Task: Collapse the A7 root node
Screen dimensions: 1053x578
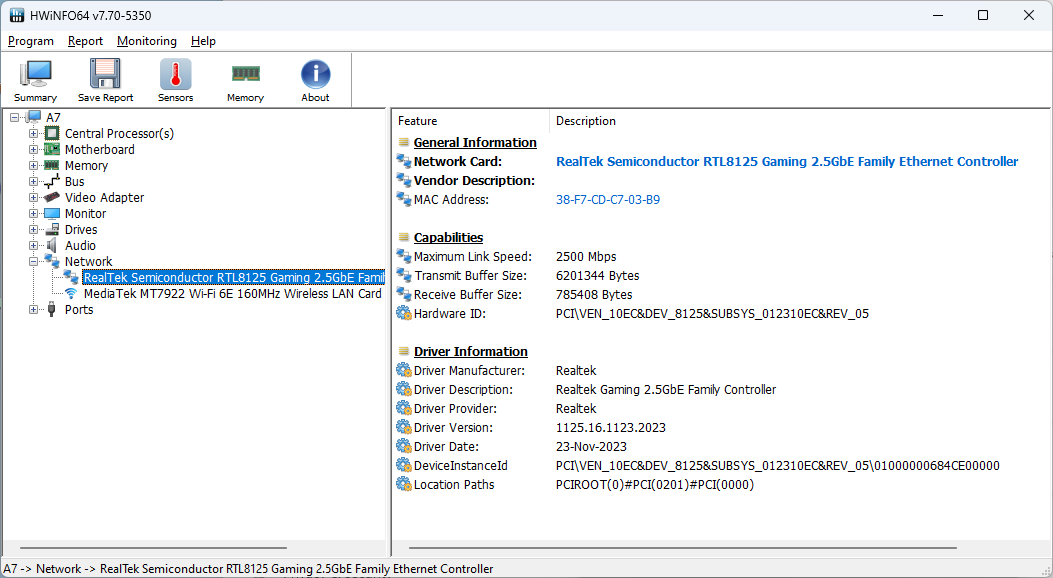Action: point(15,117)
